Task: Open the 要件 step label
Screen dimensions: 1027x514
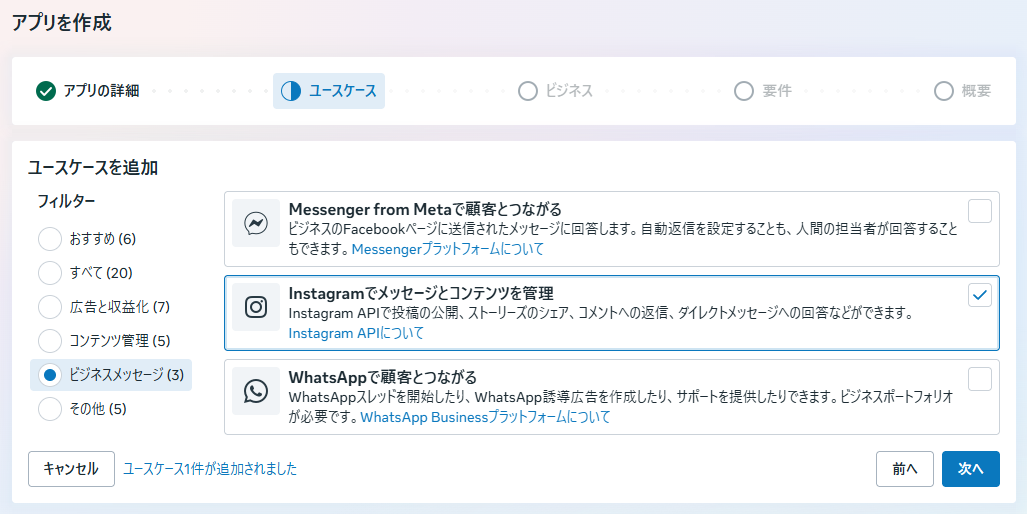Action: (777, 91)
